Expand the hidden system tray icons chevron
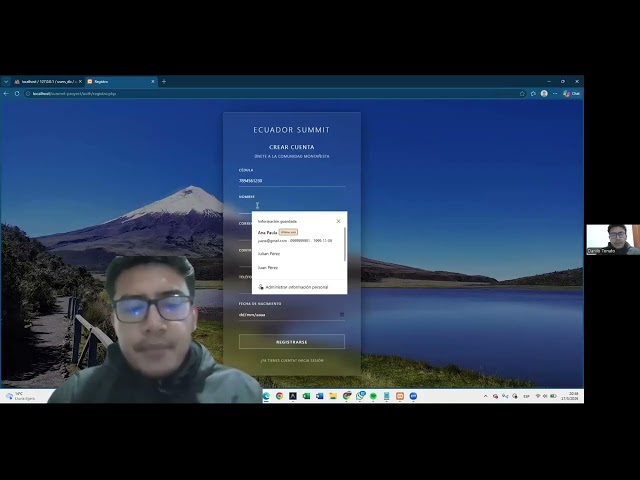The height and width of the screenshot is (480, 640). [485, 396]
